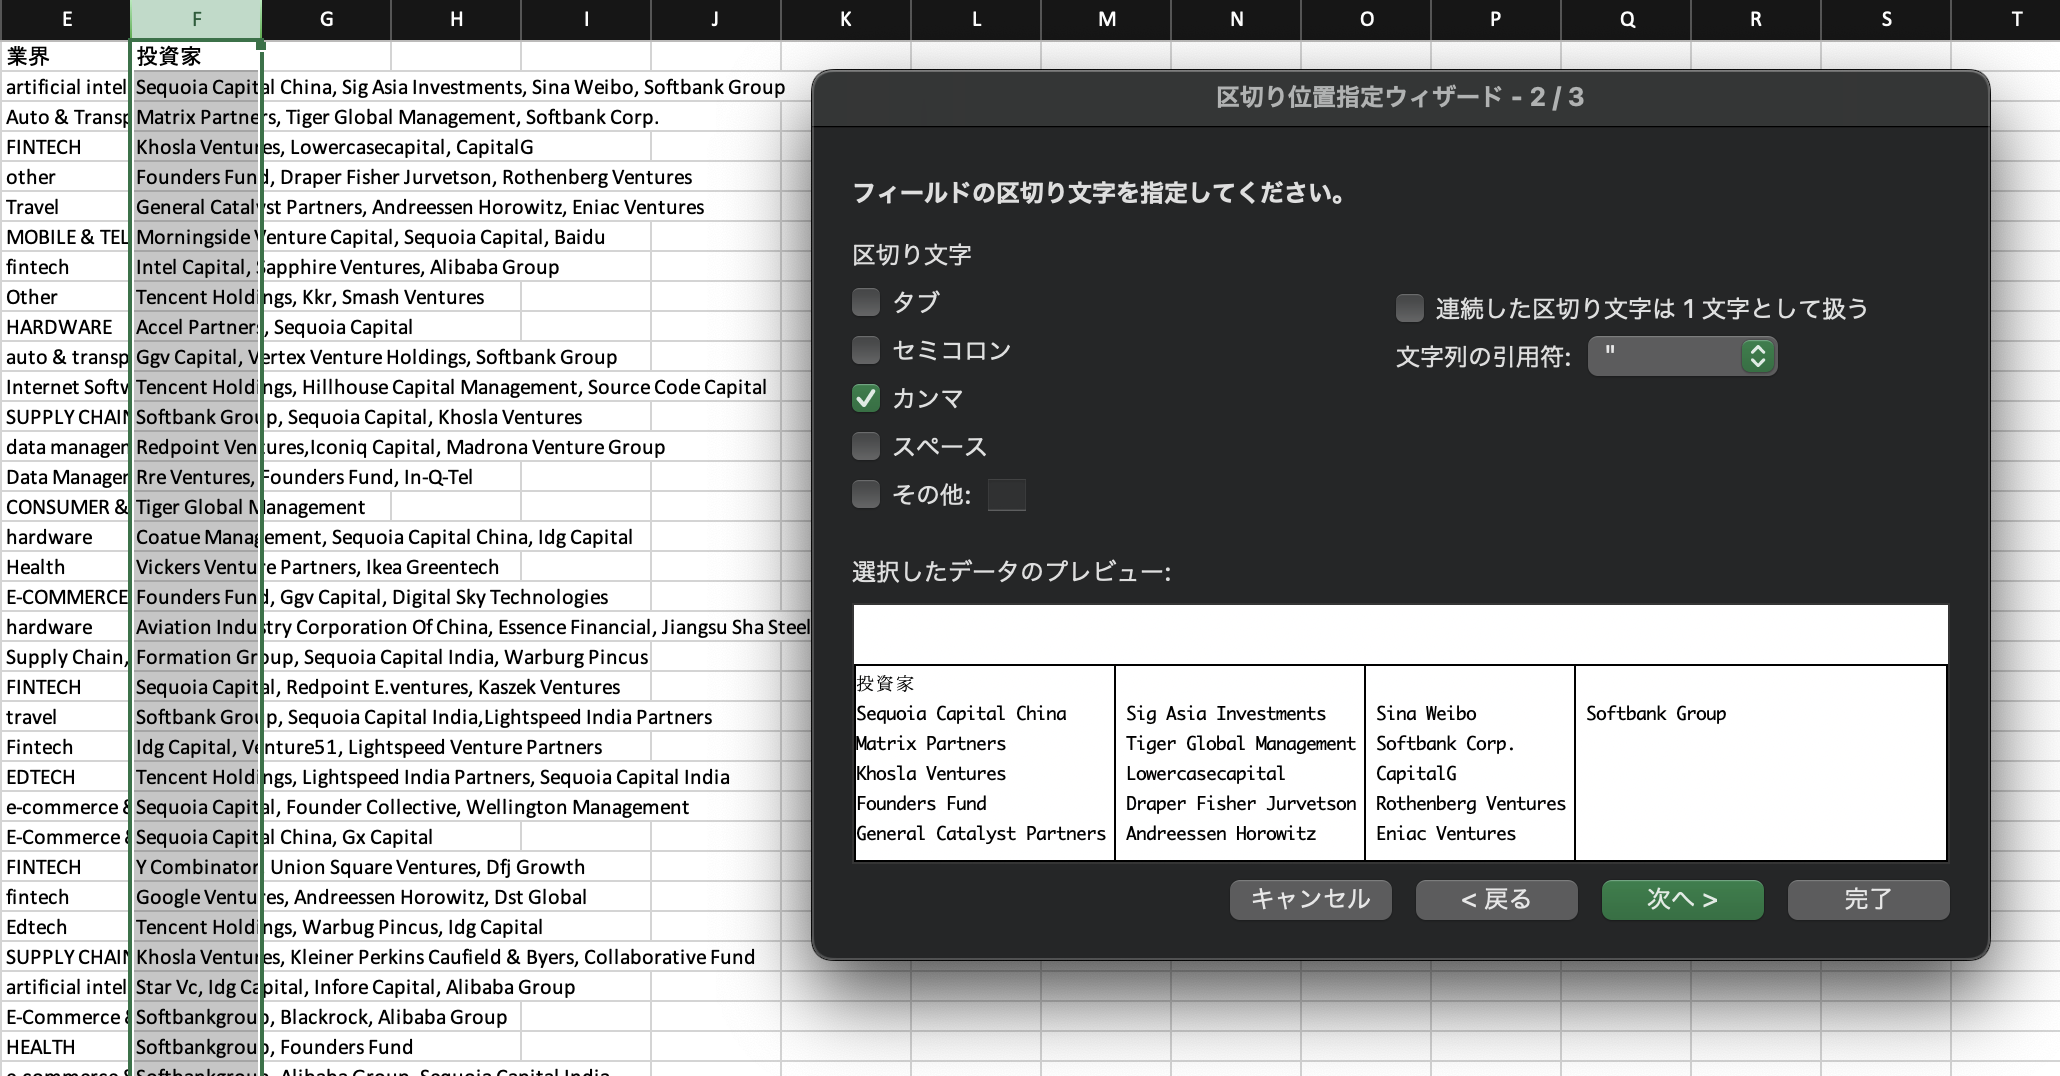Click Sina Weibo in the preview pane
The height and width of the screenshot is (1076, 2060).
tap(1426, 714)
